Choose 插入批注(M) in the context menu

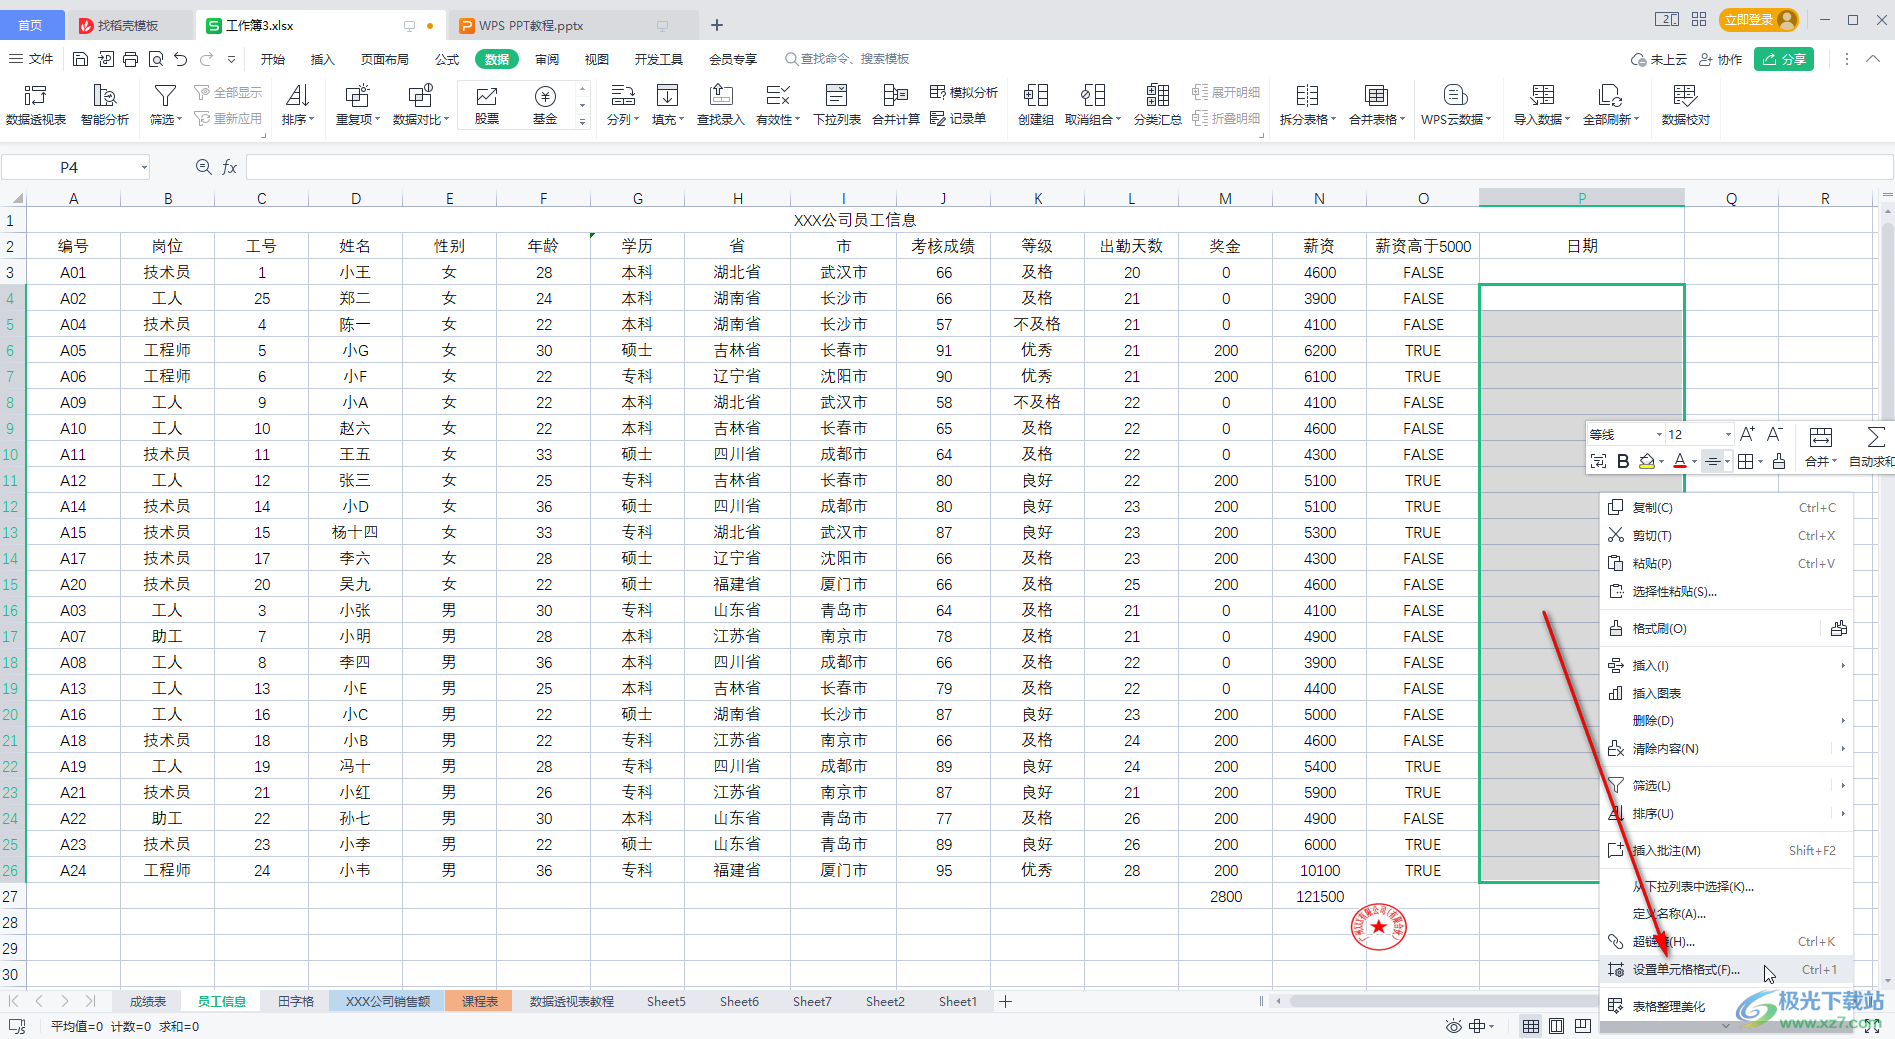pos(1726,850)
